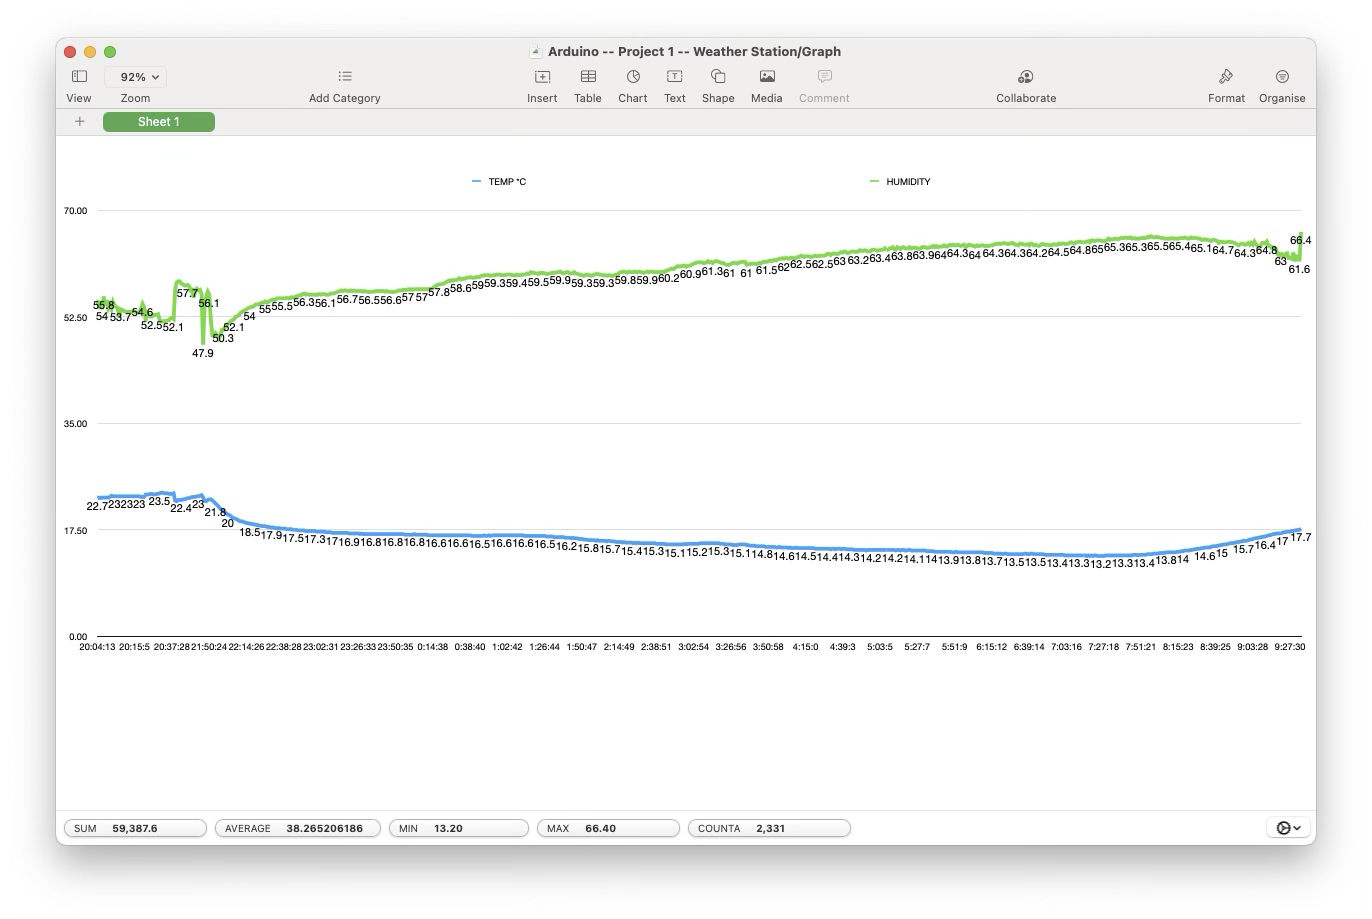Open the status bar function settings menu
Screen dimensions: 1372x919
click(x=1288, y=828)
